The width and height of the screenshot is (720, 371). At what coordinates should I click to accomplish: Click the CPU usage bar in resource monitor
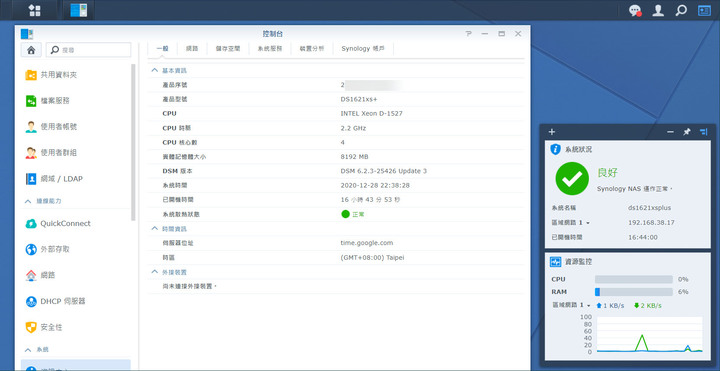click(x=634, y=279)
